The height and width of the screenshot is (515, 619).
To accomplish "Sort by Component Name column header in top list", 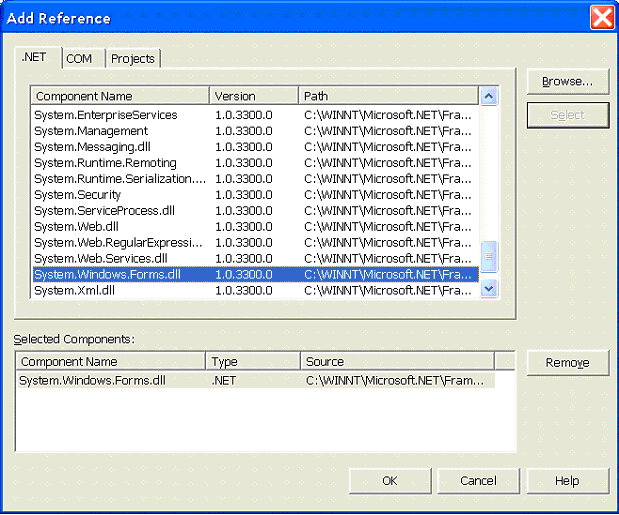I will click(x=120, y=96).
